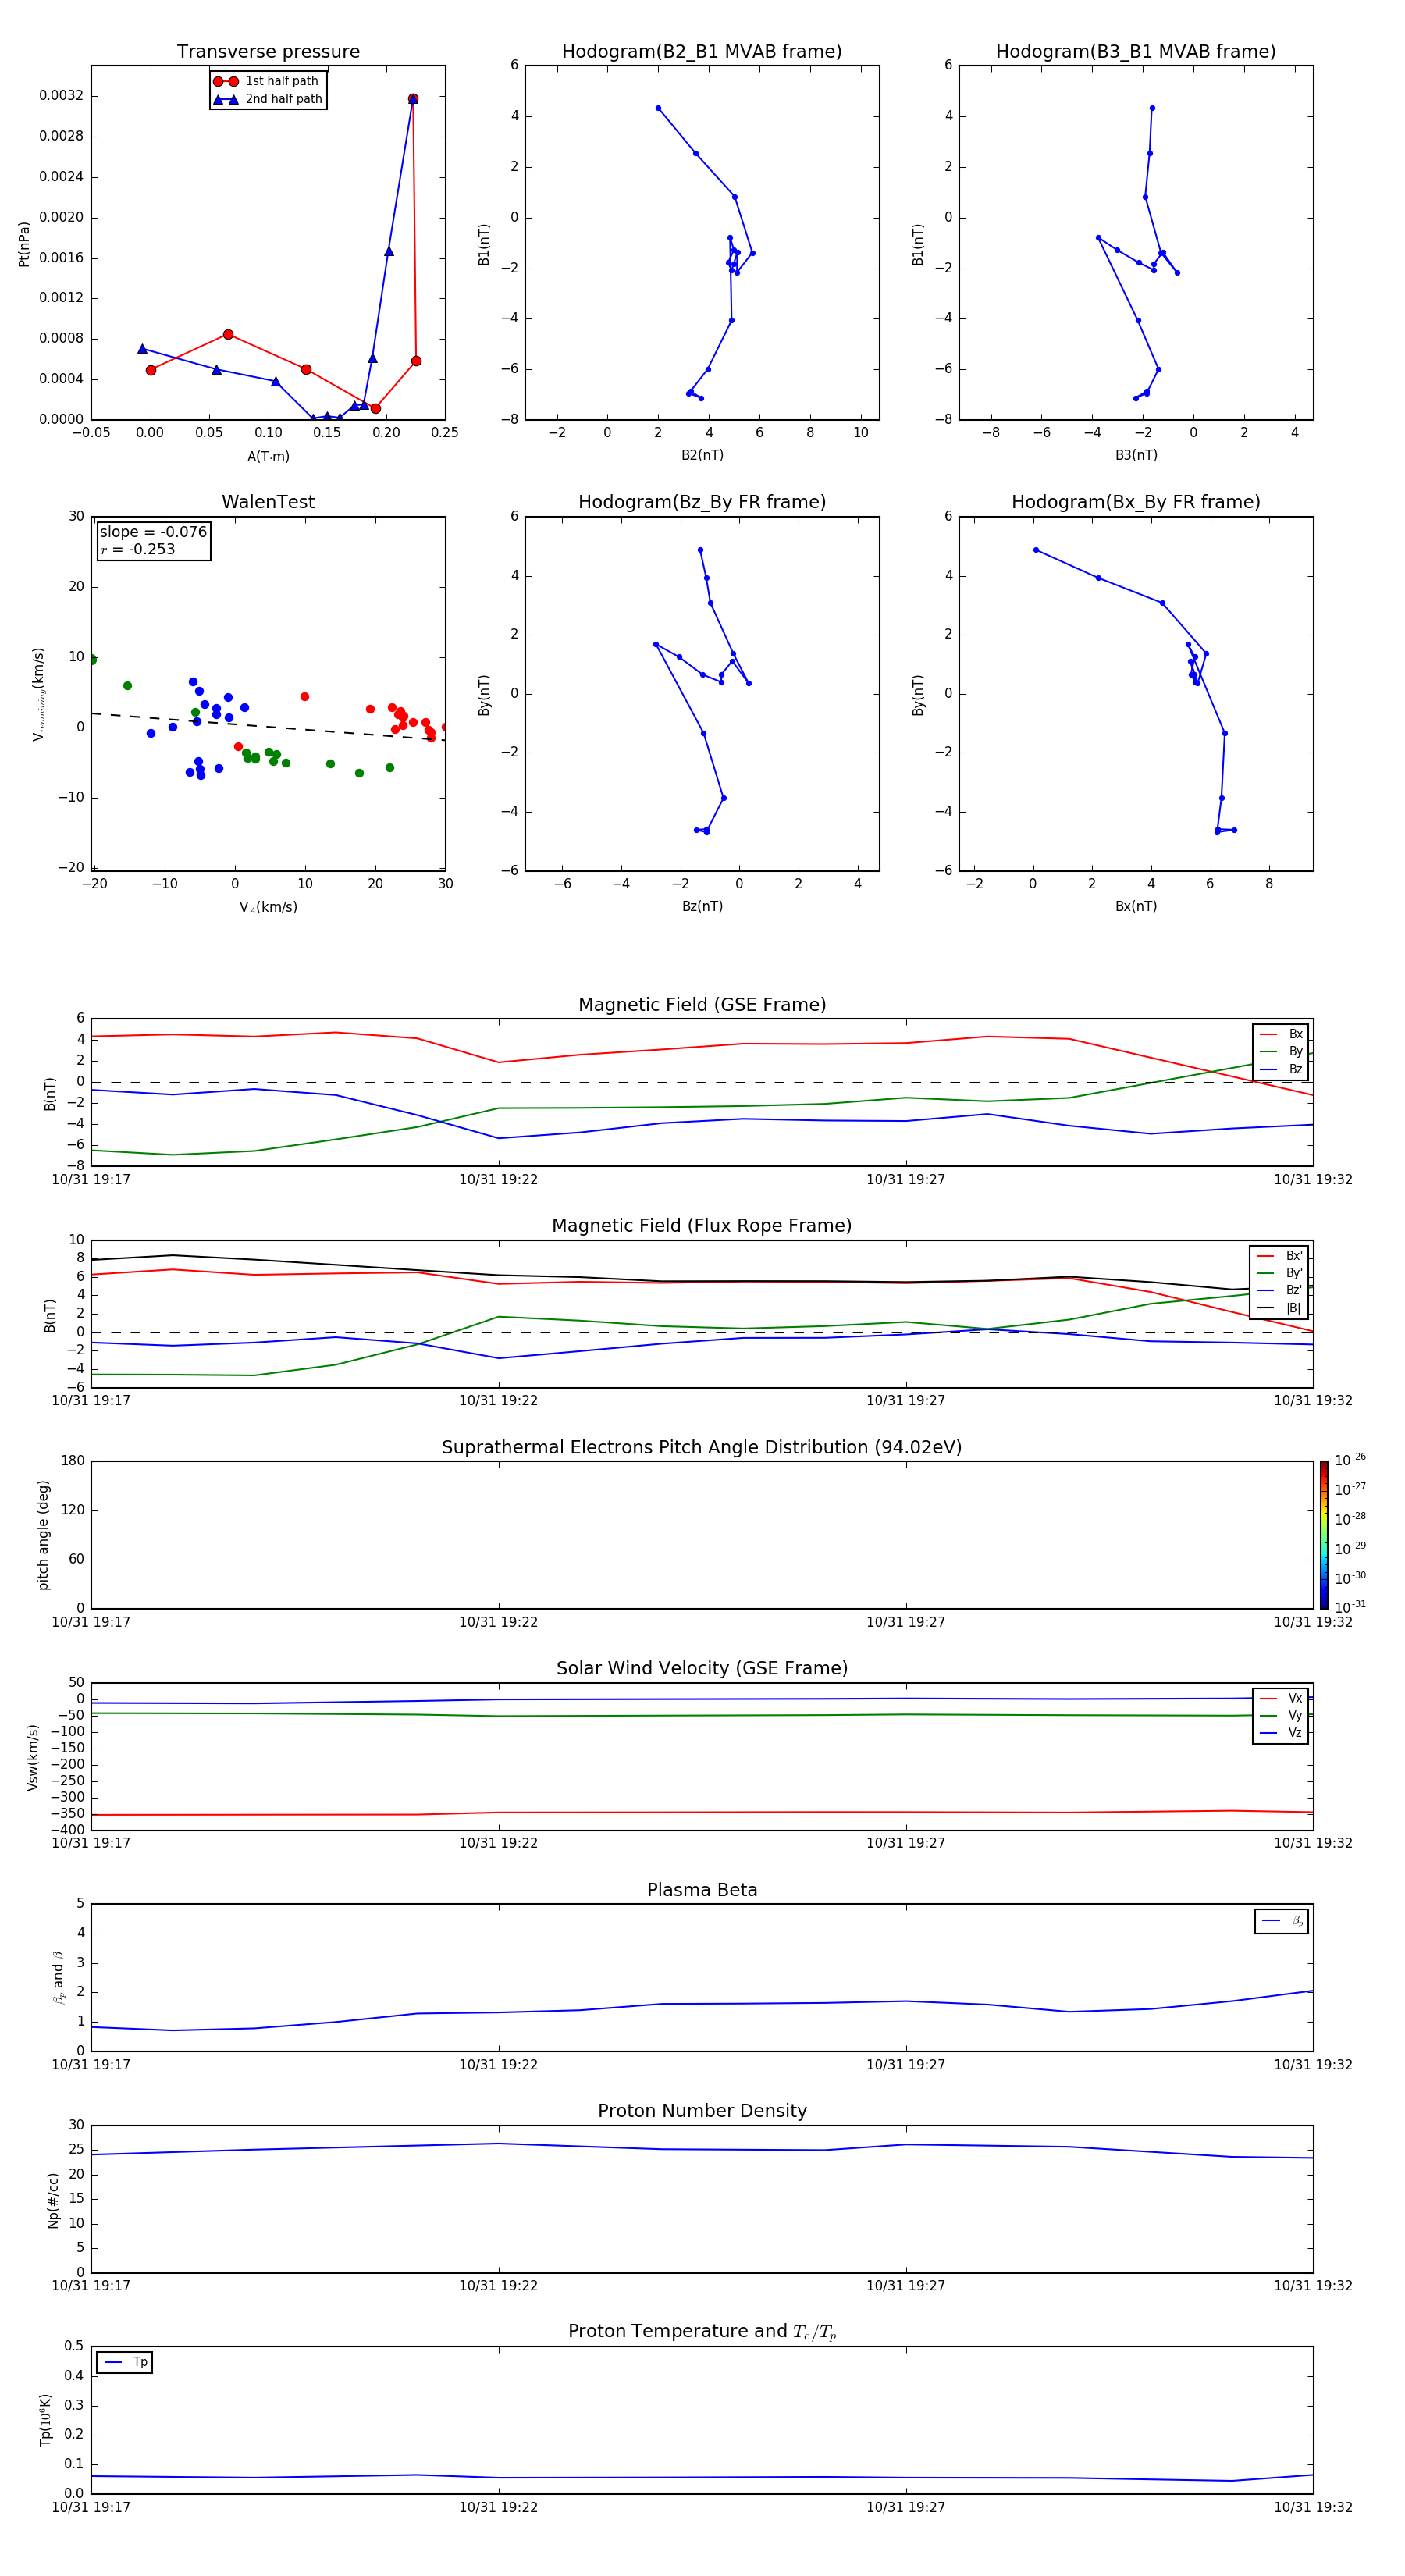Click the 'Transverse pressure' plot title
This screenshot has width=1405, height=2576.
[x=268, y=52]
